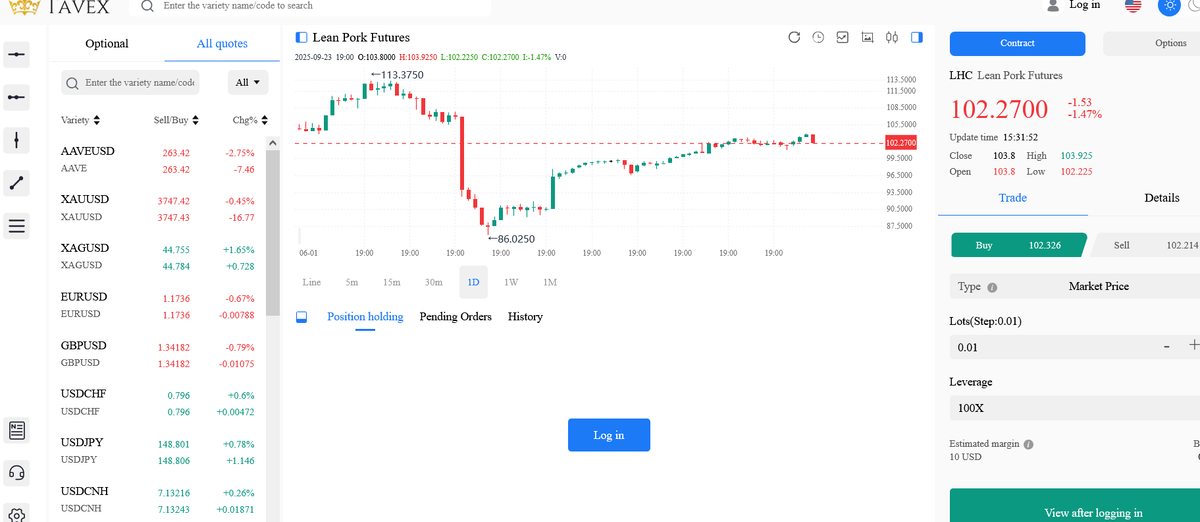This screenshot has height=522, width=1200.
Task: Click the quotes list scrollbar
Action: click(272, 230)
